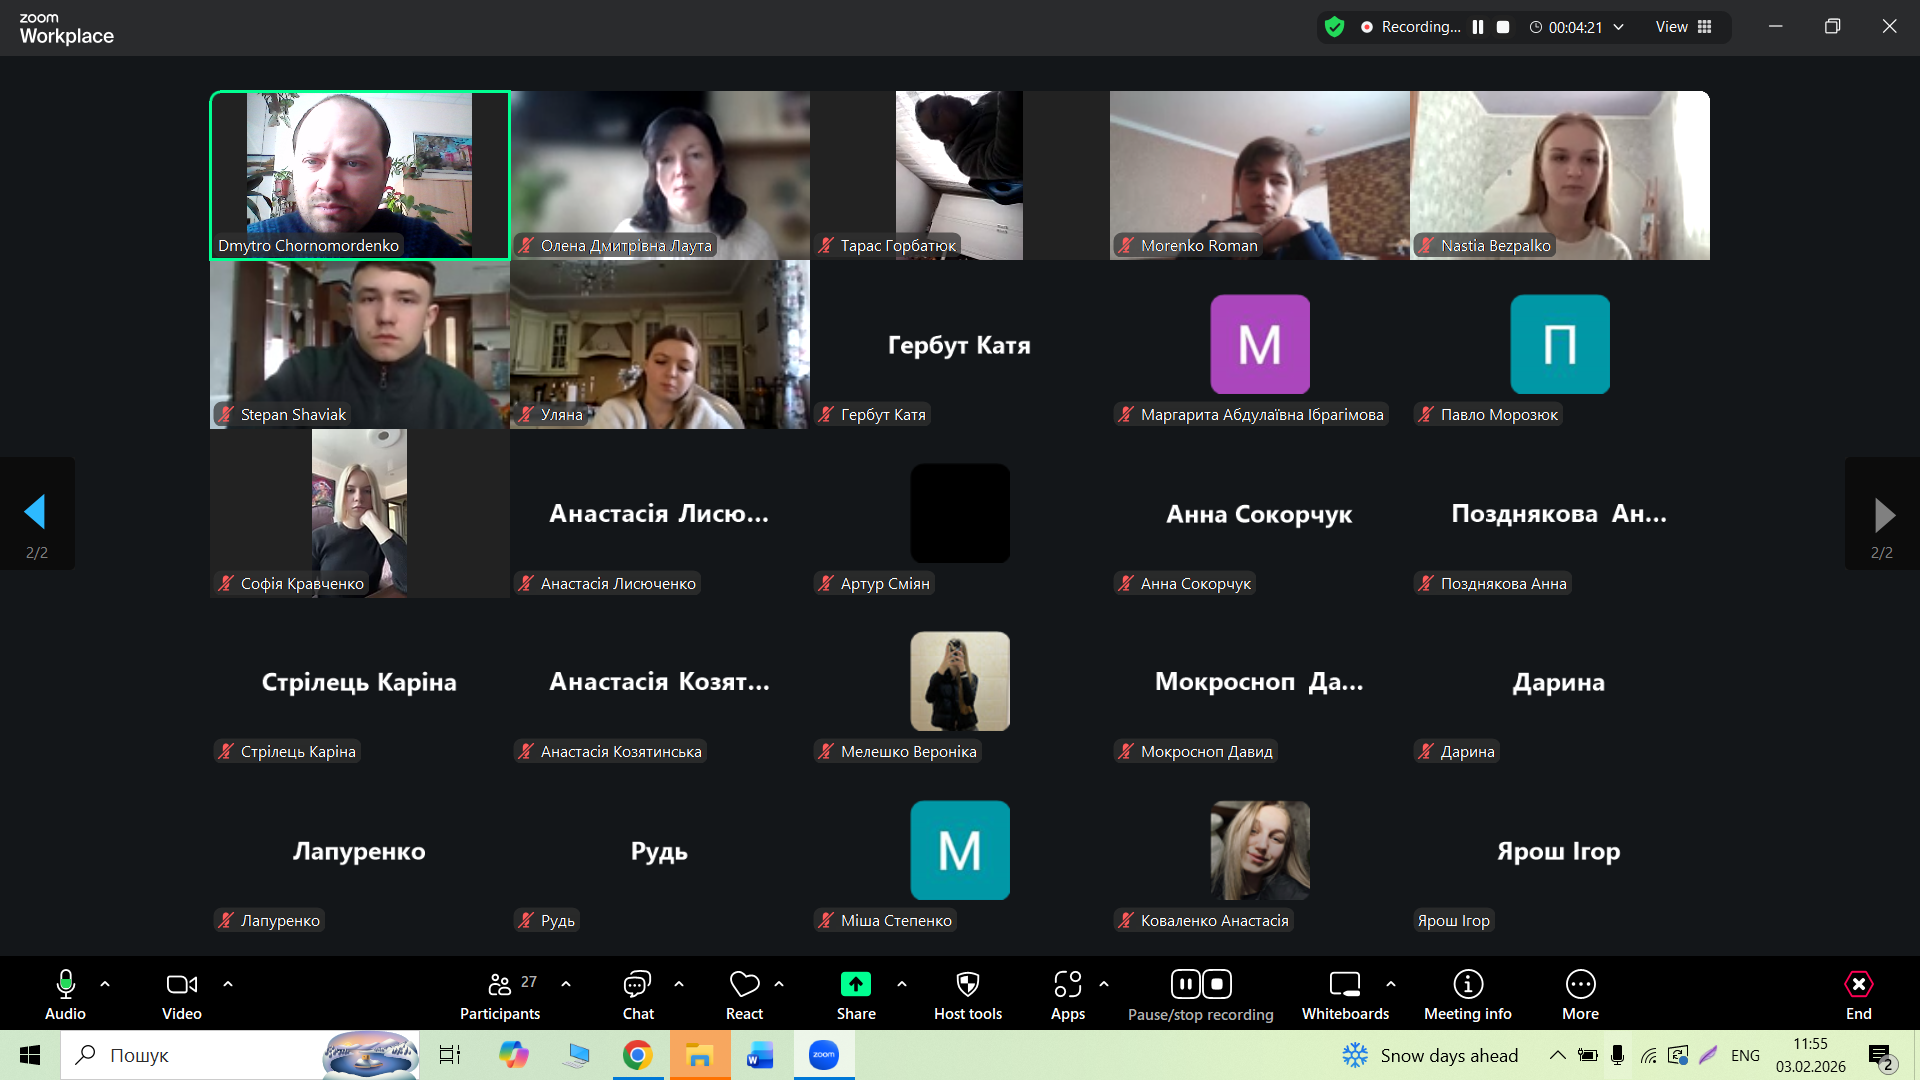Open the View layout menu
Image resolution: width=1920 pixels, height=1080 pixels.
pyautogui.click(x=1684, y=27)
